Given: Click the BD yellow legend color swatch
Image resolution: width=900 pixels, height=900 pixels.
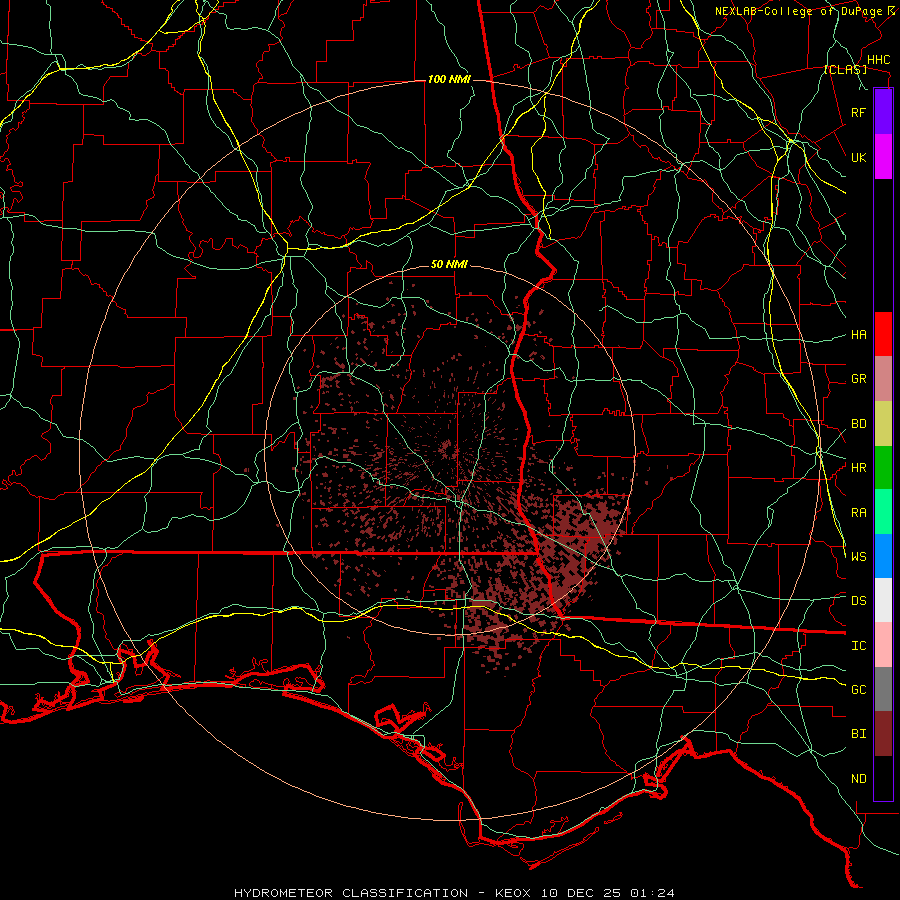Looking at the screenshot, I should pyautogui.click(x=883, y=424).
